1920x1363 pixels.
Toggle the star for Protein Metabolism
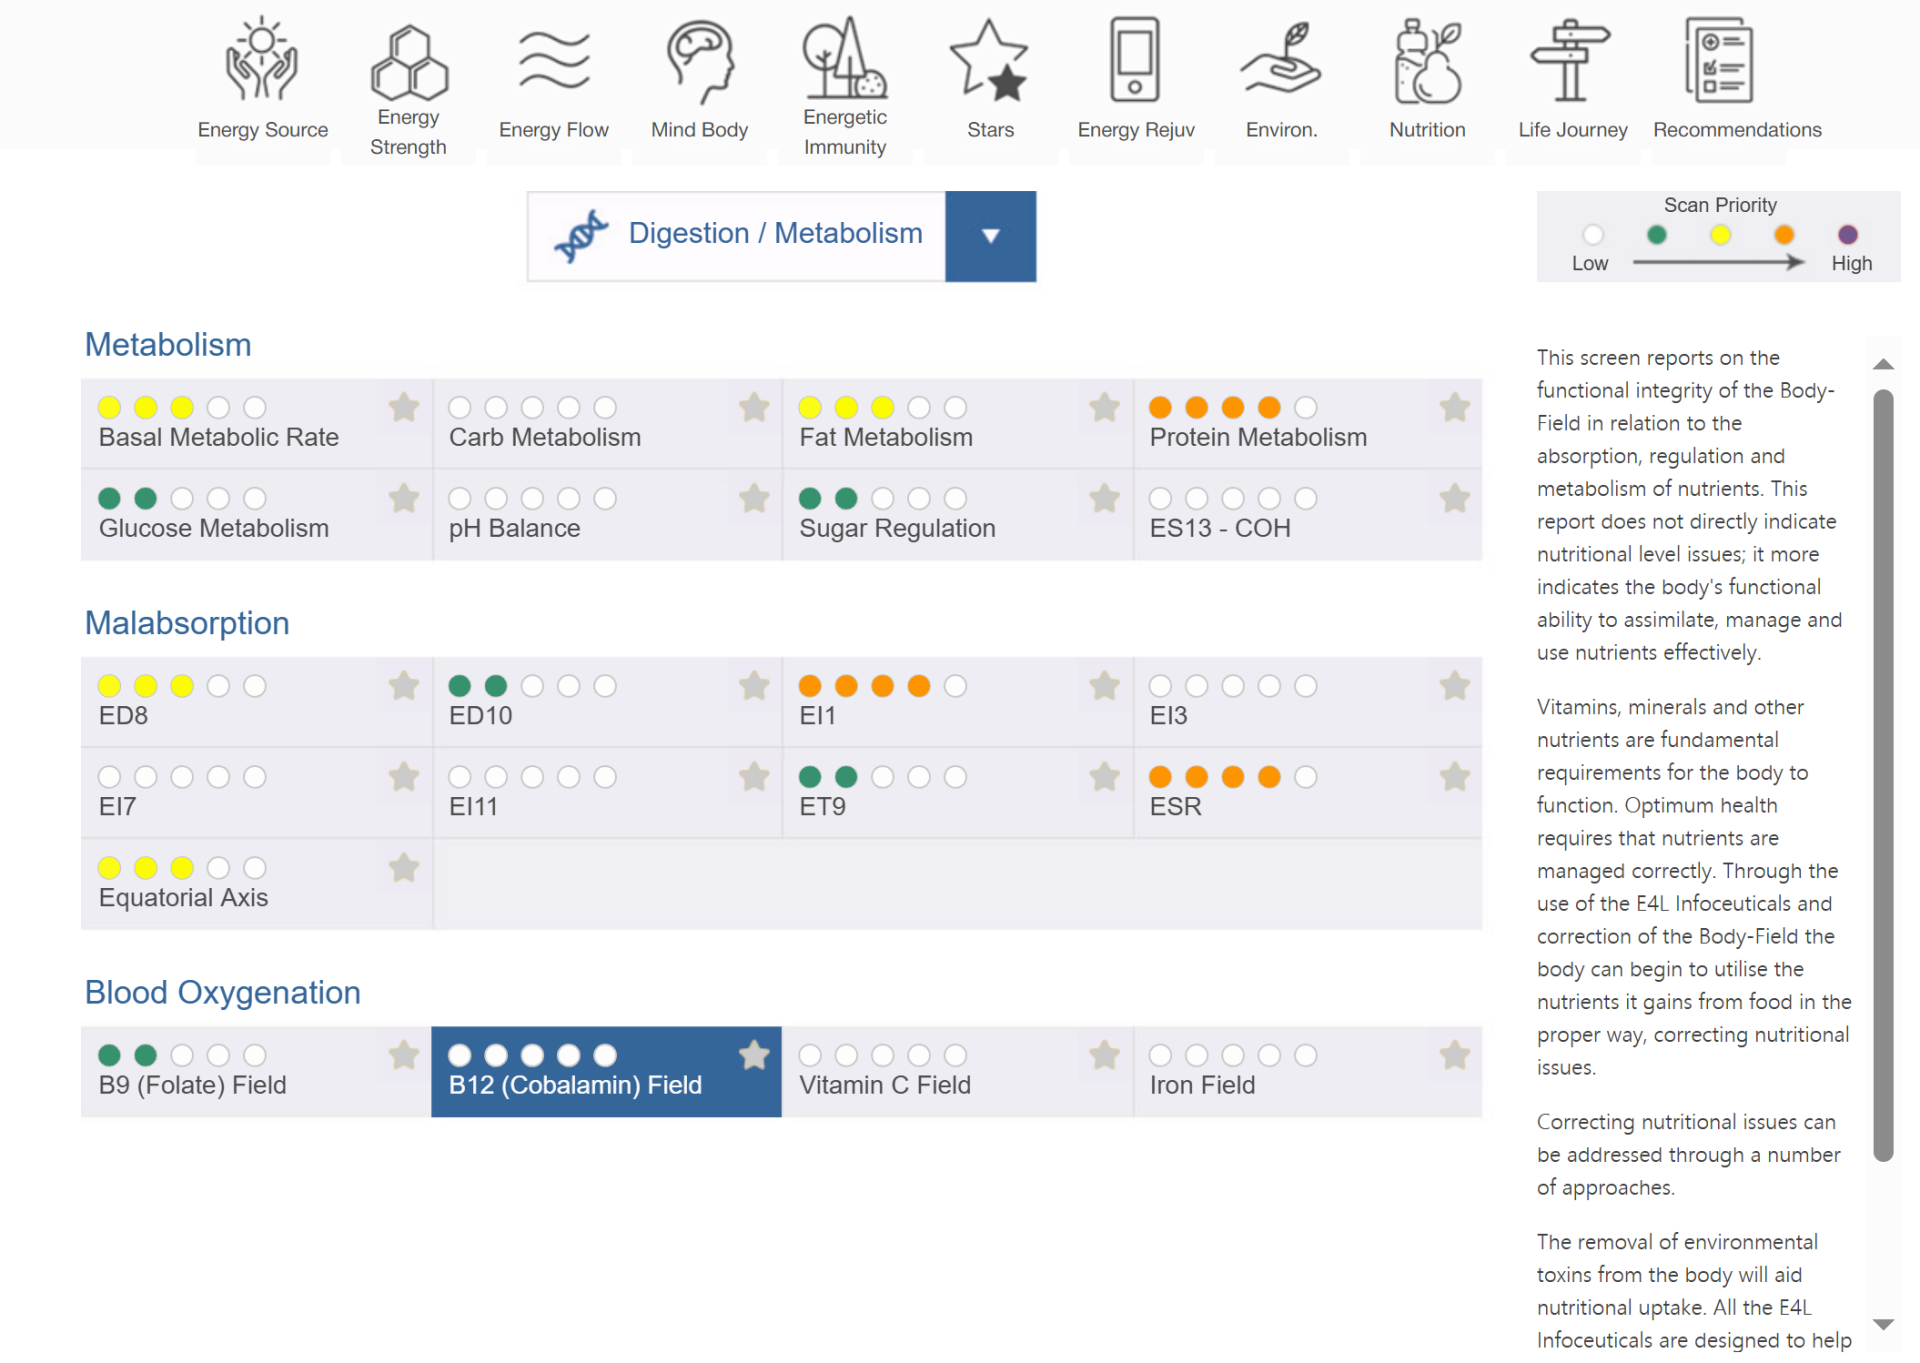pos(1454,407)
